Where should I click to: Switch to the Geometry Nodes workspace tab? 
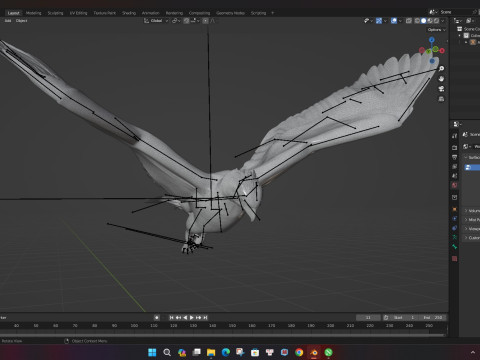(230, 13)
